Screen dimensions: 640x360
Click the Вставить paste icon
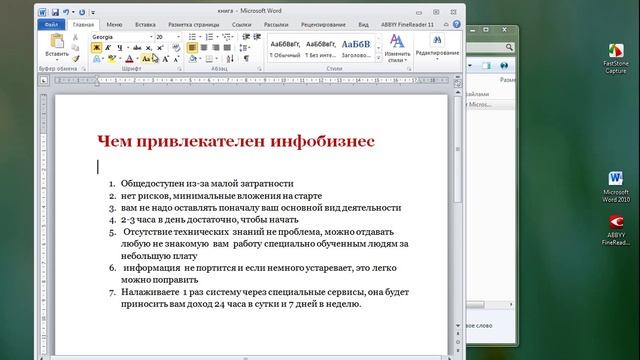[x=57, y=41]
